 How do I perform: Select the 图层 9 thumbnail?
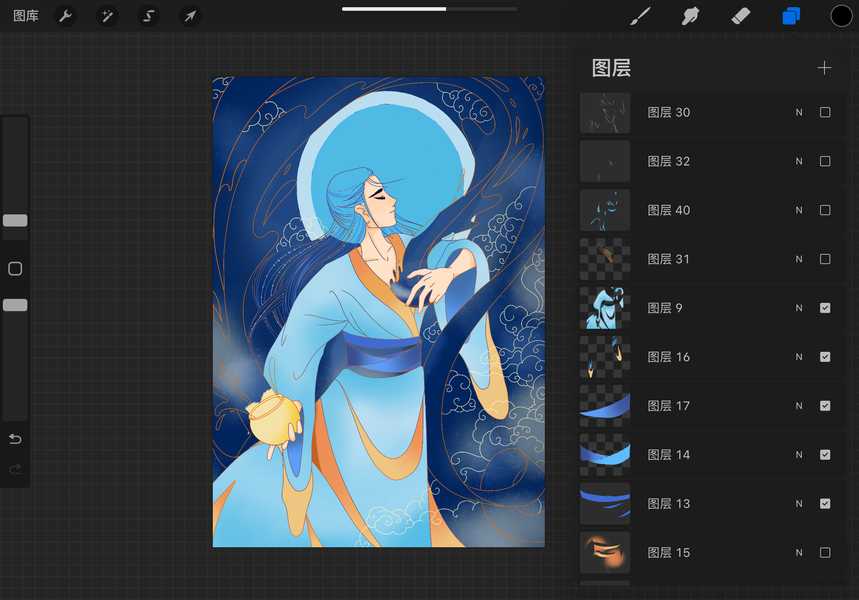coord(605,308)
